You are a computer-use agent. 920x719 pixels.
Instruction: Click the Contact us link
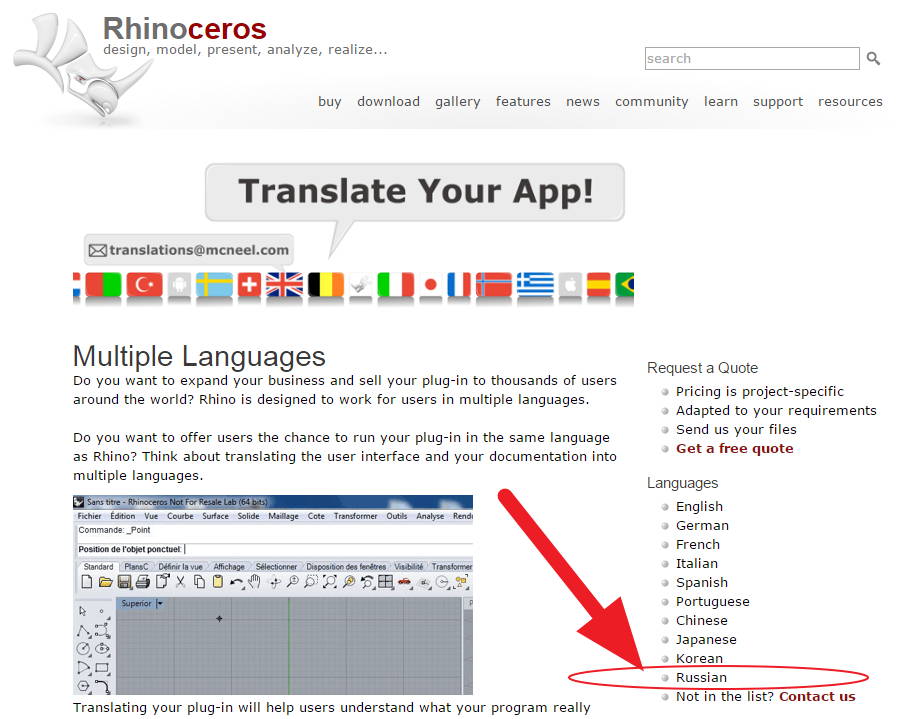pyautogui.click(x=817, y=697)
